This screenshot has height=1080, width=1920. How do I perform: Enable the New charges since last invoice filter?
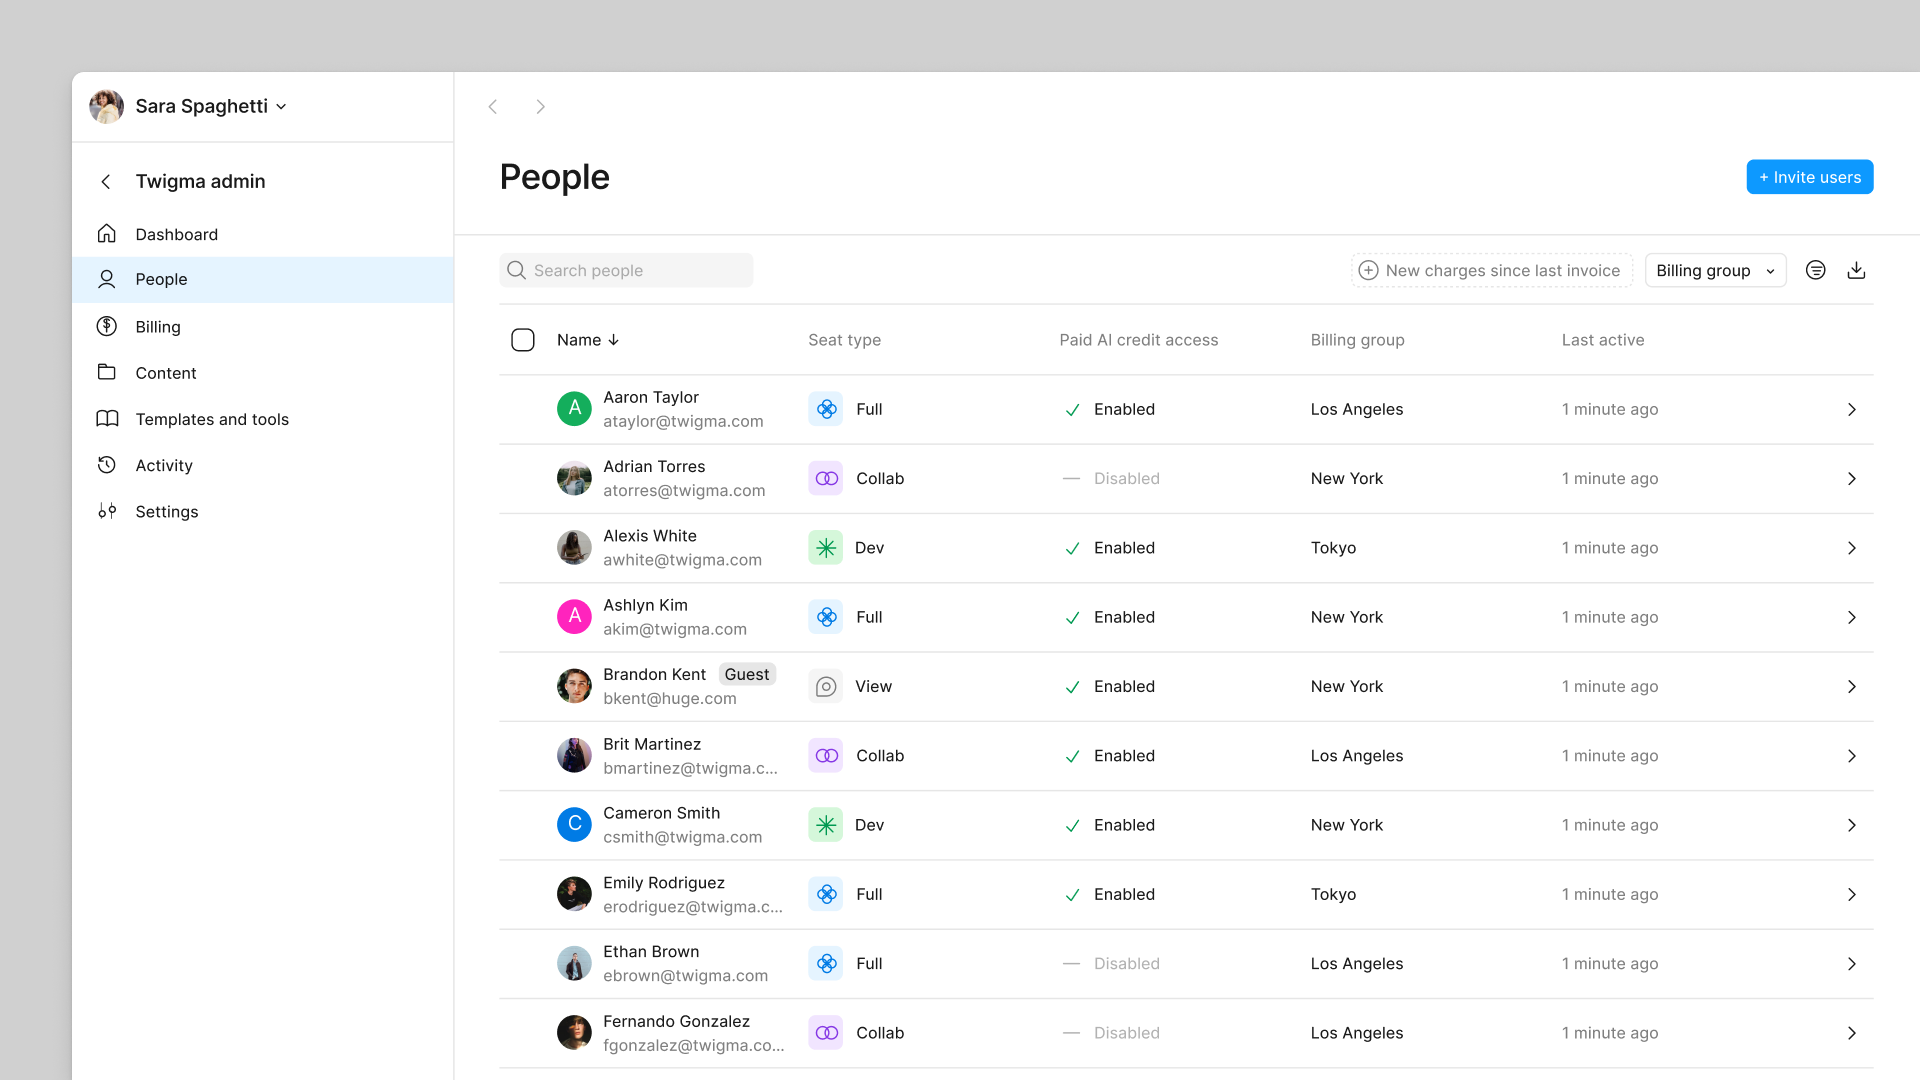1491,270
